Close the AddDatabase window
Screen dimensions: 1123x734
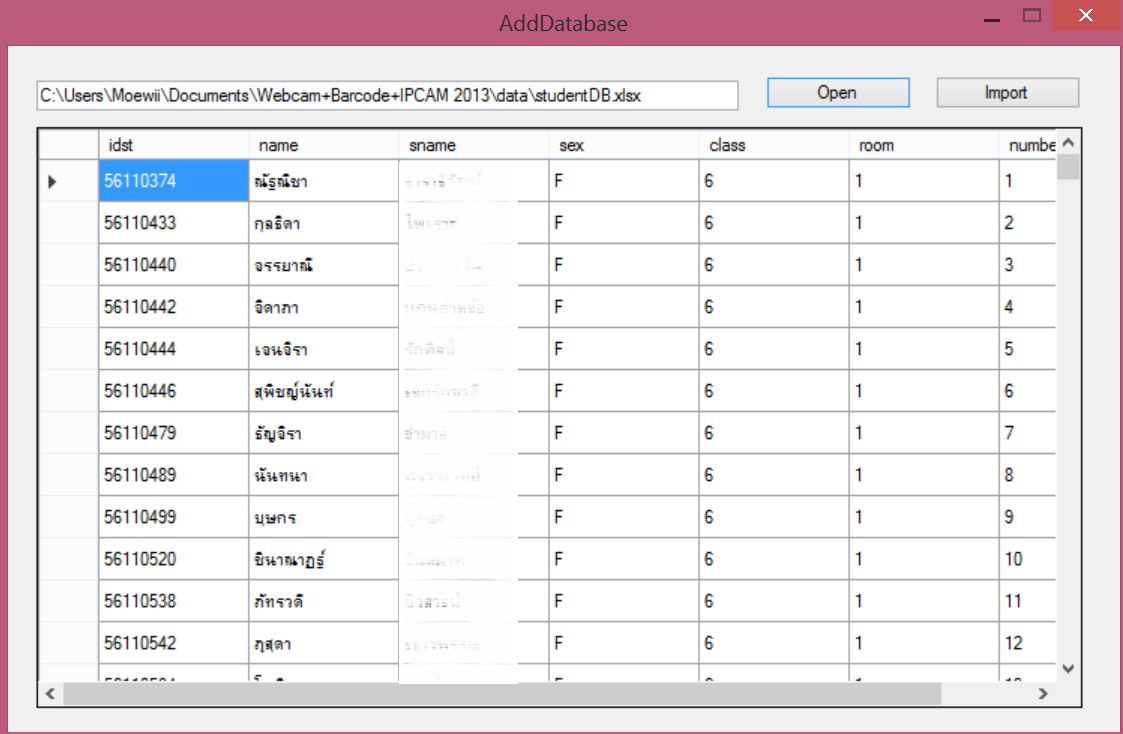coord(1084,16)
